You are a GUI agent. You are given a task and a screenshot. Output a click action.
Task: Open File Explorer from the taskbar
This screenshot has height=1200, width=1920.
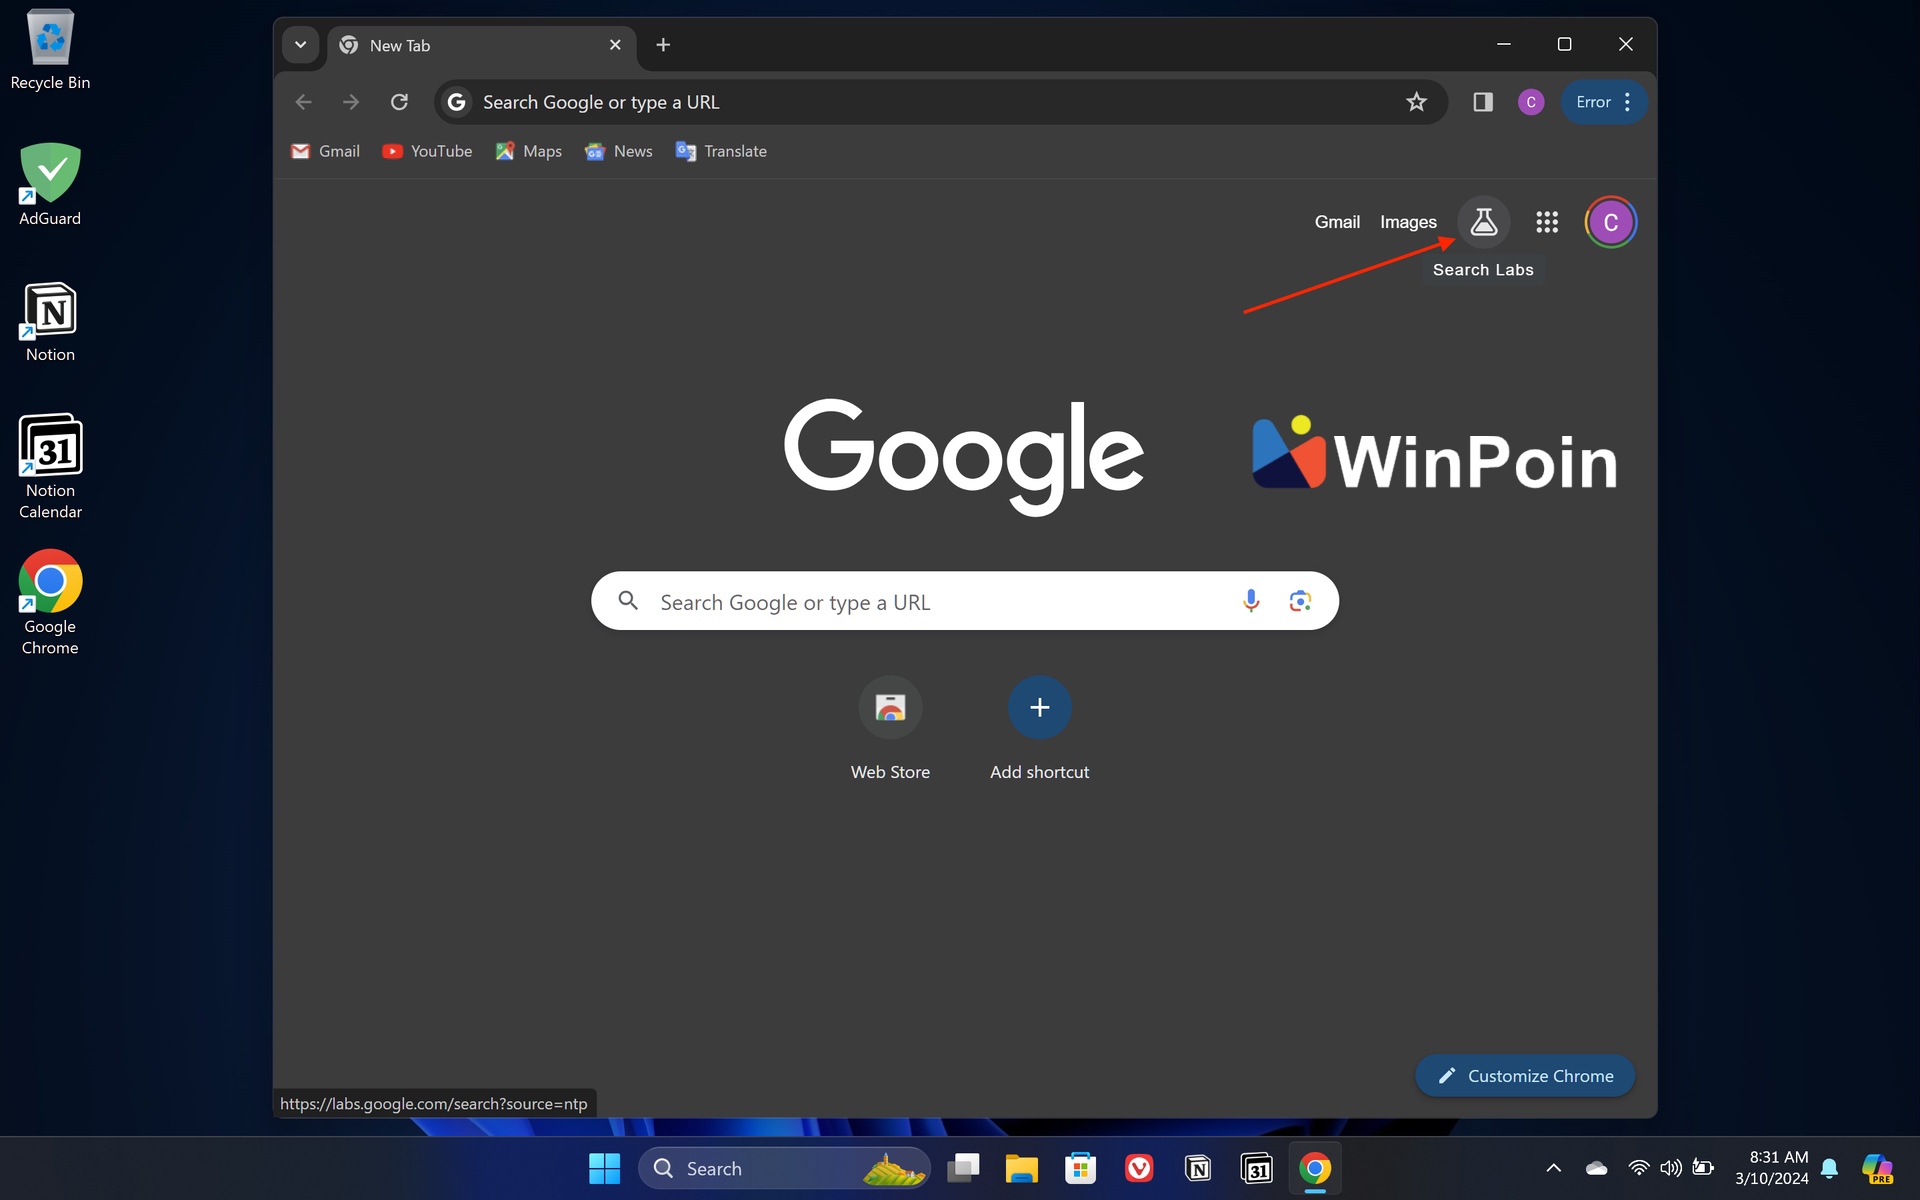(1021, 1168)
